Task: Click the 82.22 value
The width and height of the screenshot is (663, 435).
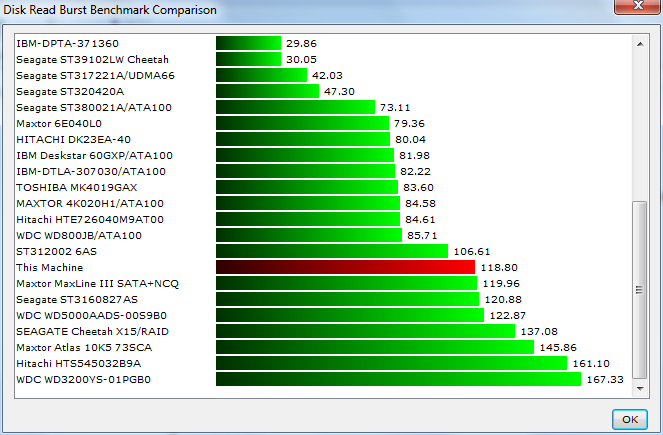Action: 415,172
